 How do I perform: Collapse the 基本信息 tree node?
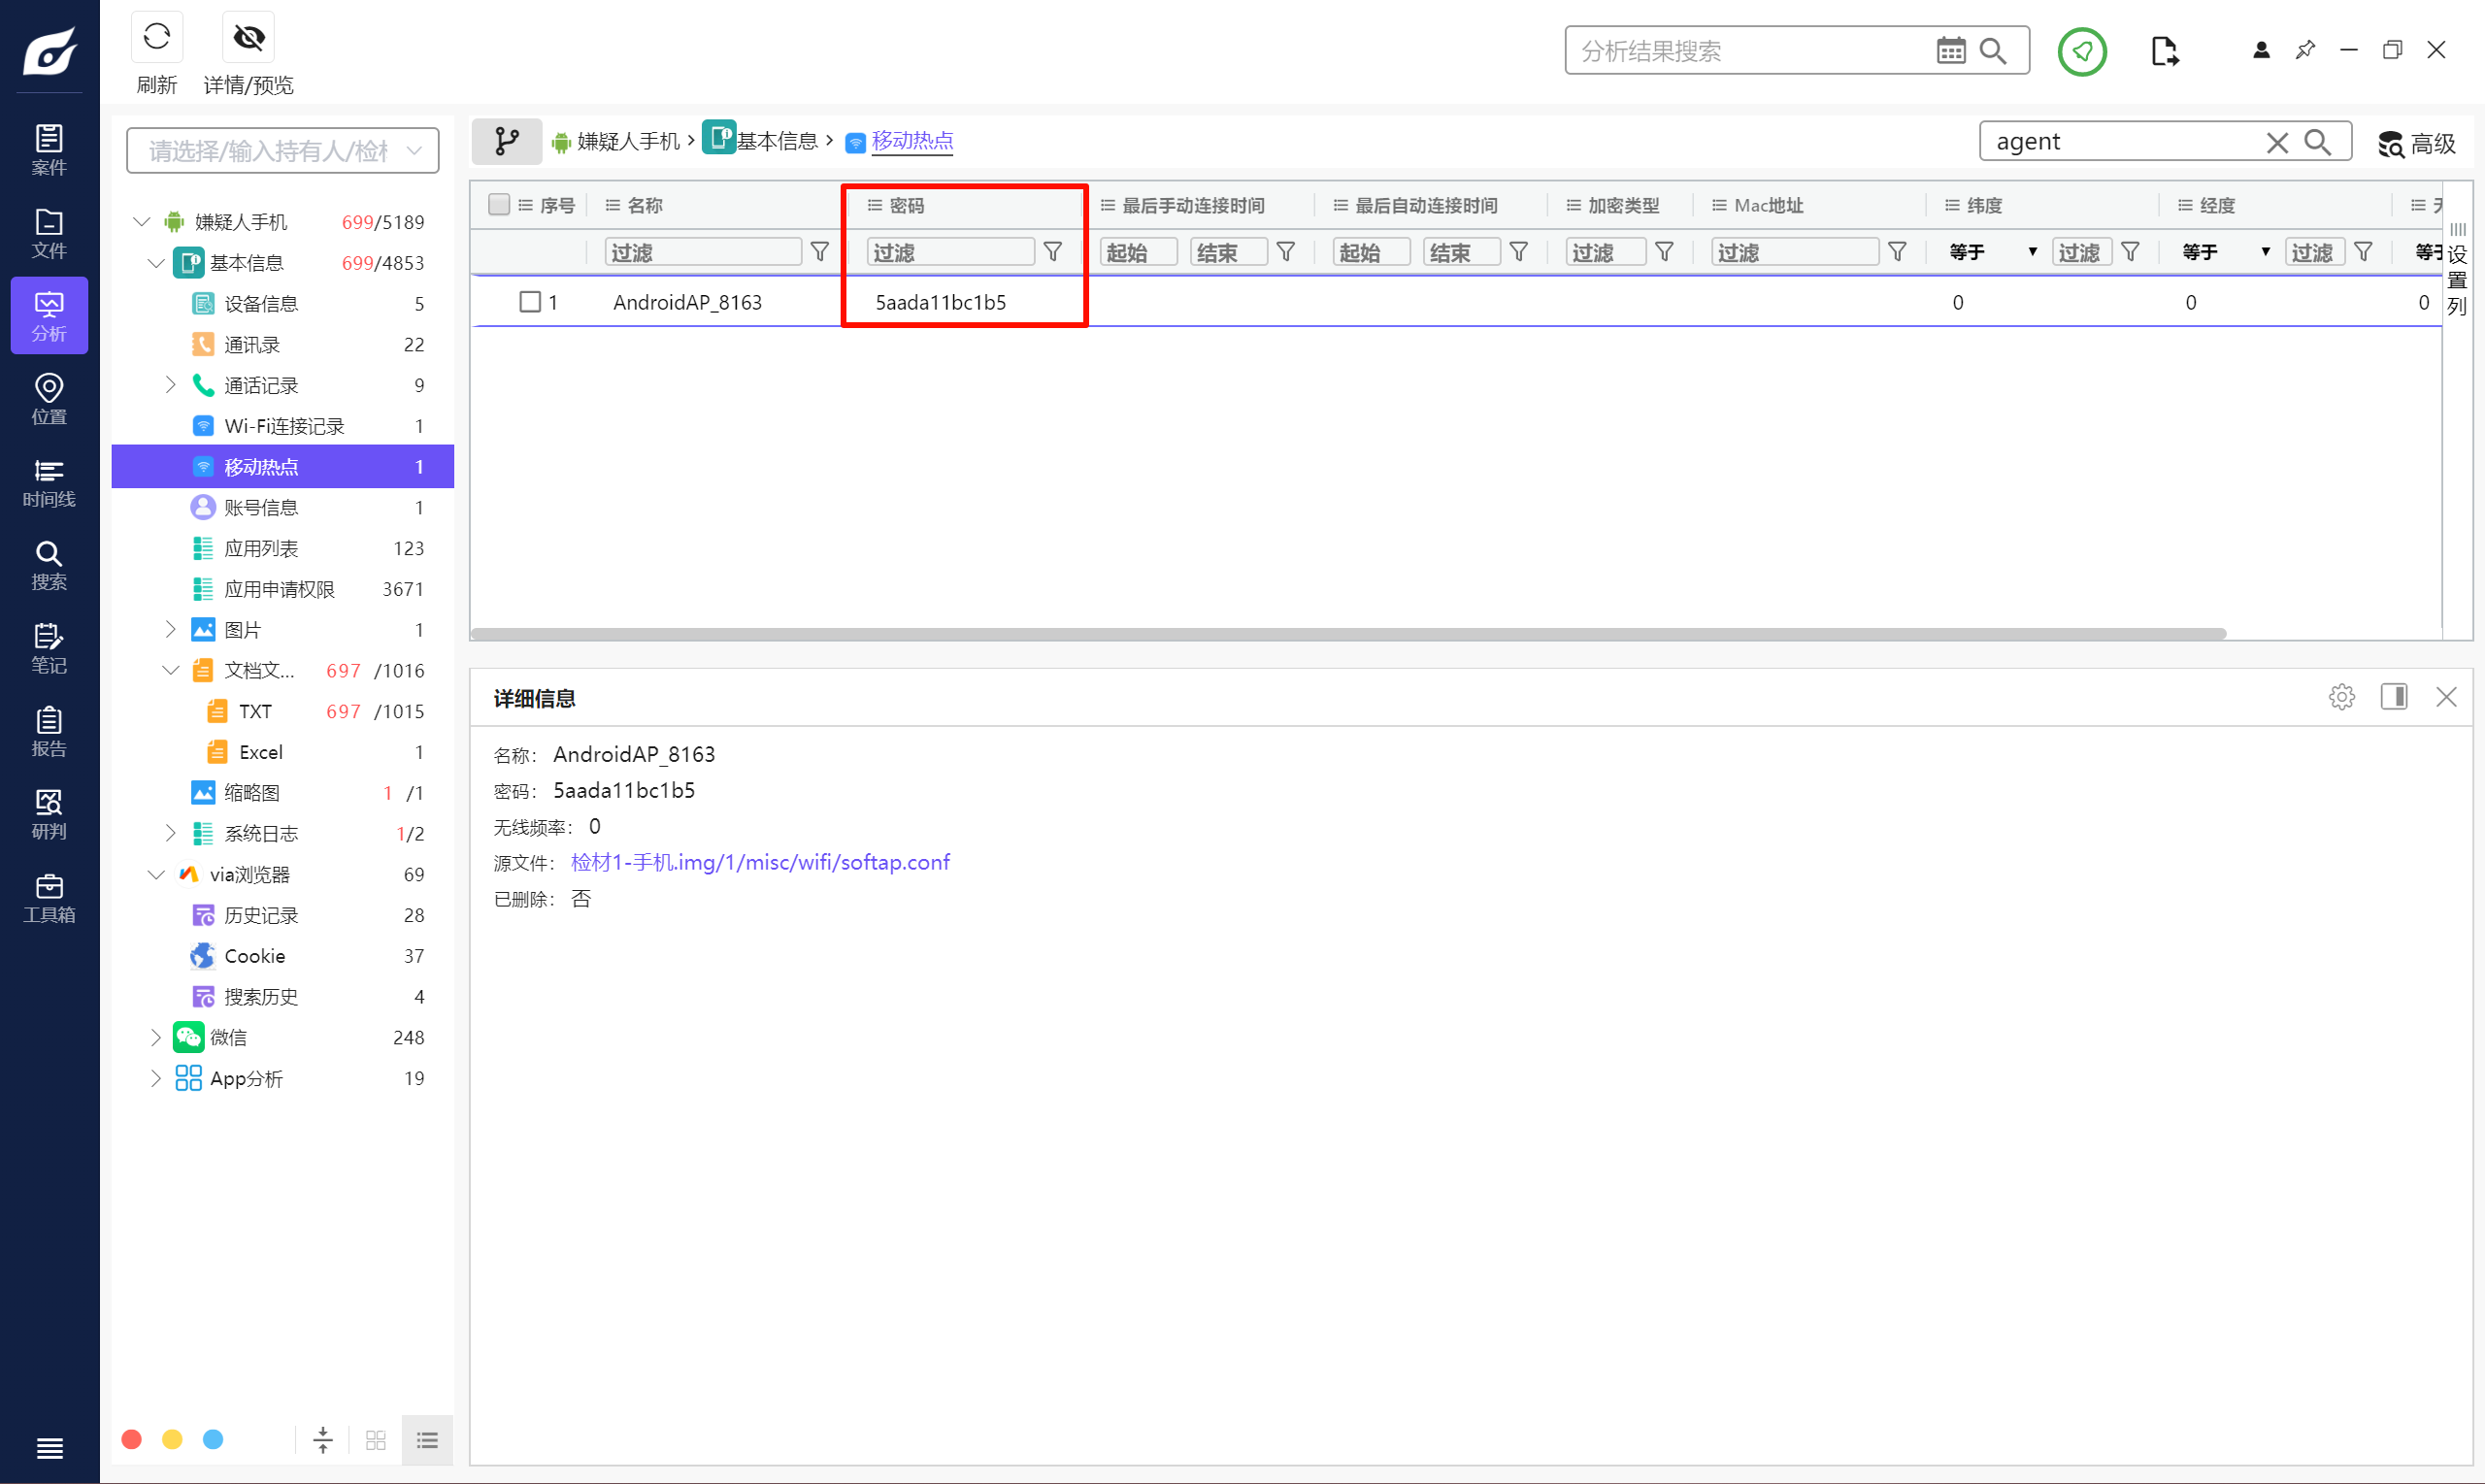click(x=156, y=263)
